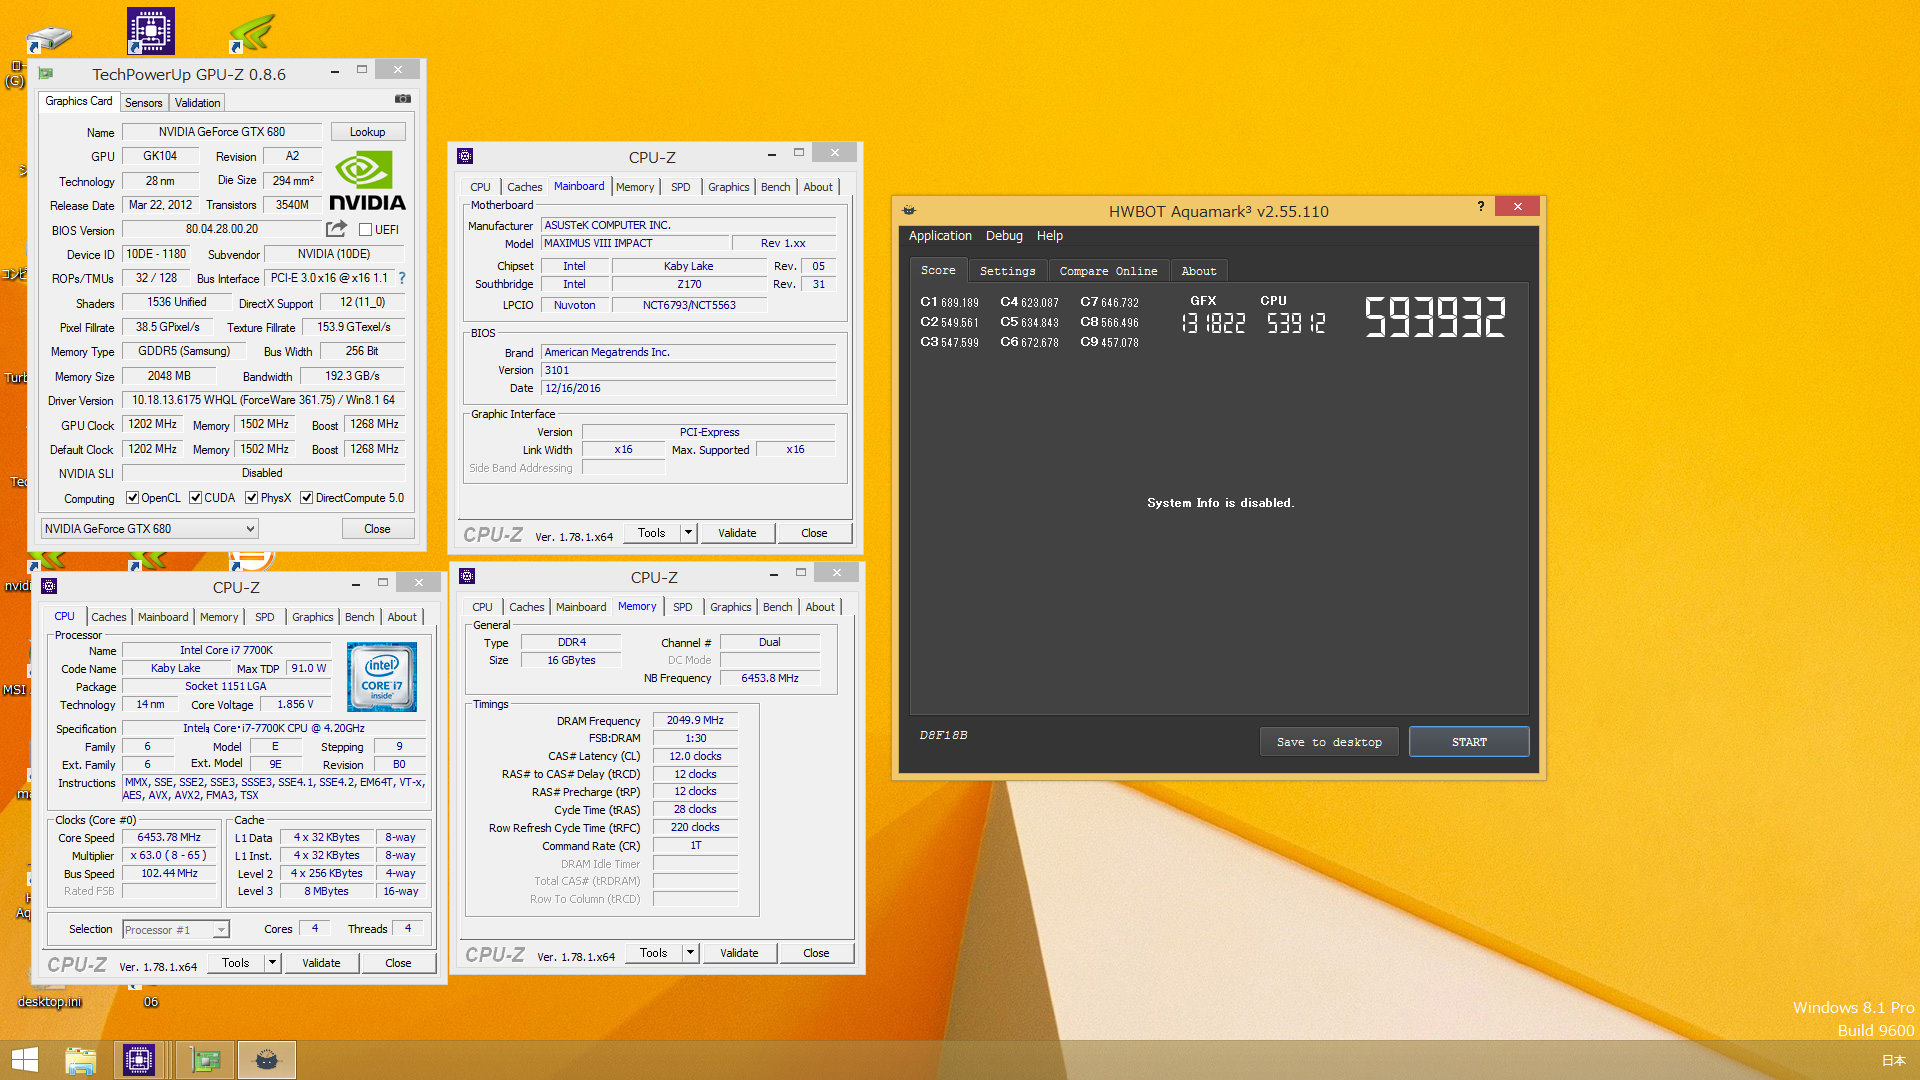Click the Aquamark total score 593932

click(x=1434, y=317)
